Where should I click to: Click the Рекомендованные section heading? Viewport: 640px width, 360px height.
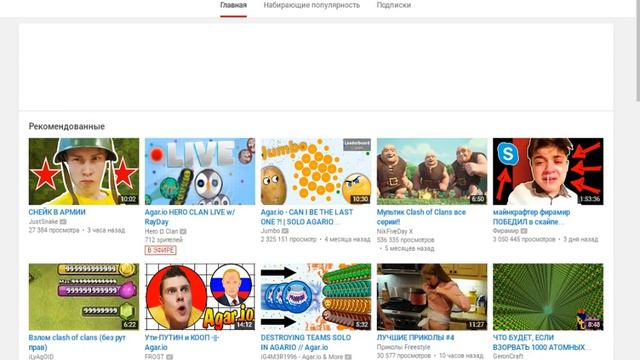(67, 127)
